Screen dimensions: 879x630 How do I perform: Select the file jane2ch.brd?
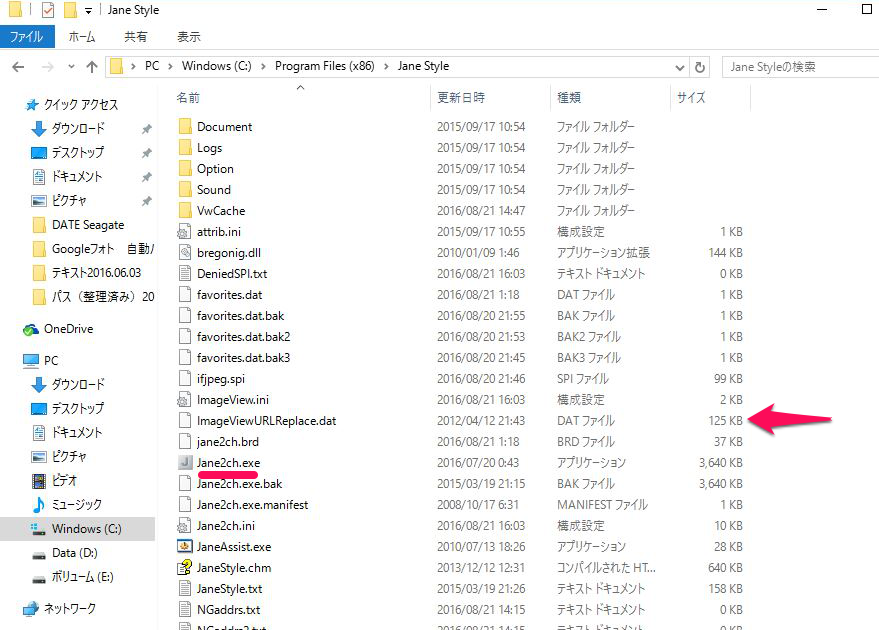(228, 442)
